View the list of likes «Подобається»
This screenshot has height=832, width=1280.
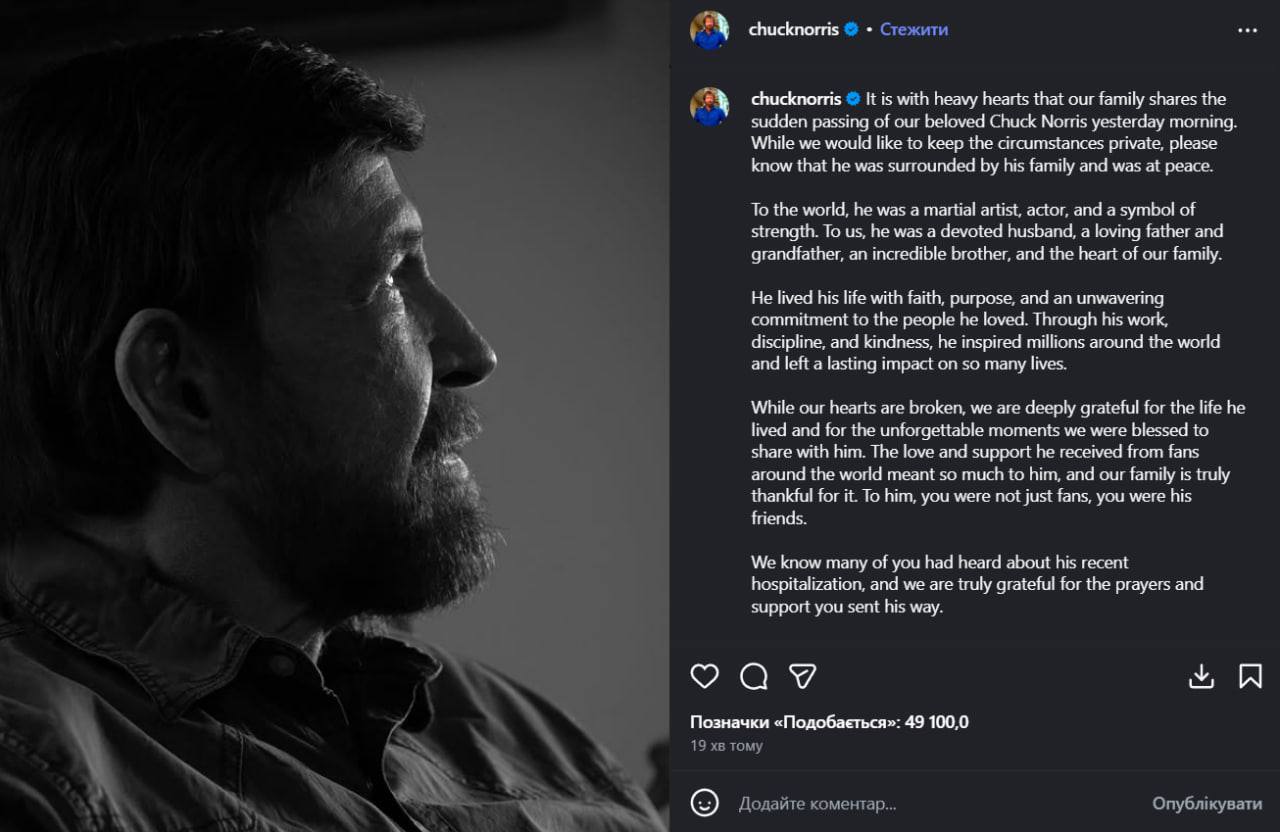tap(829, 722)
